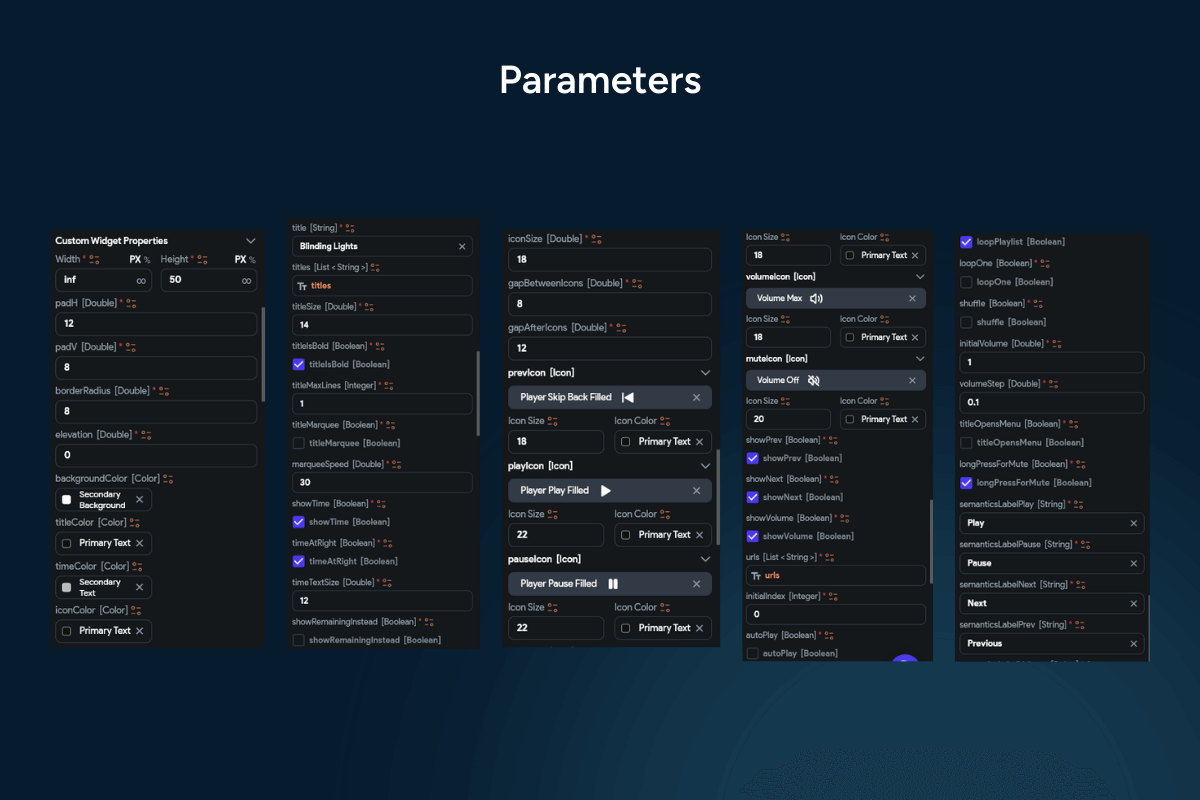Collapse the volumeIcon section chevron
Screen dimensions: 1200x800
pos(920,276)
